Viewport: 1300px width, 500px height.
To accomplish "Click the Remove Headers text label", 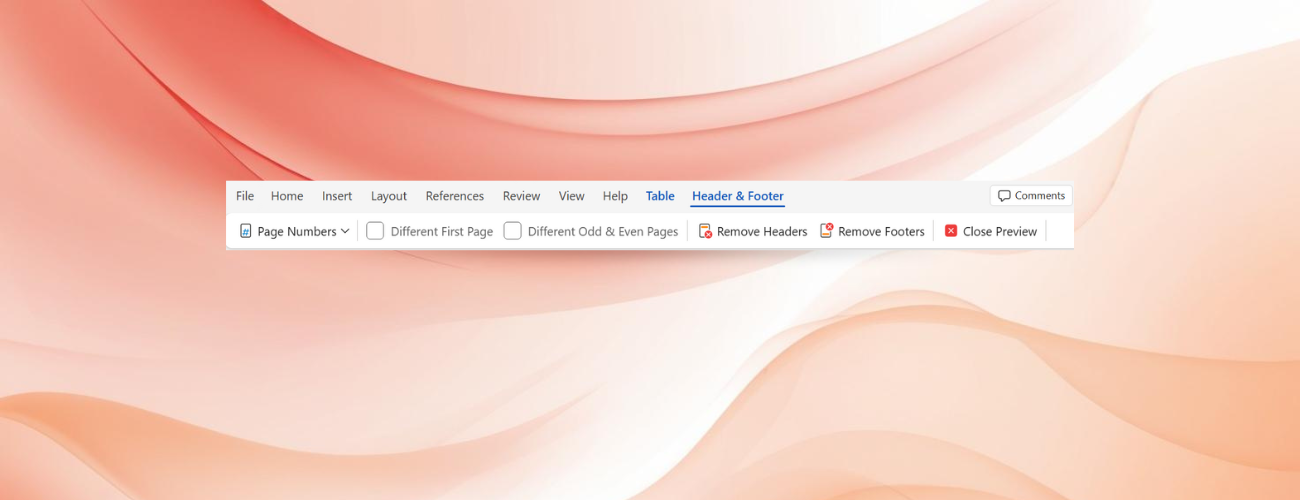I will coord(762,231).
